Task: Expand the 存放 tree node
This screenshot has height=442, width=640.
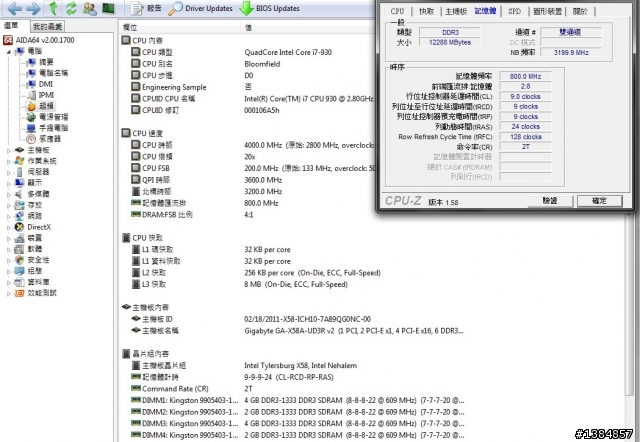Action: click(9, 205)
